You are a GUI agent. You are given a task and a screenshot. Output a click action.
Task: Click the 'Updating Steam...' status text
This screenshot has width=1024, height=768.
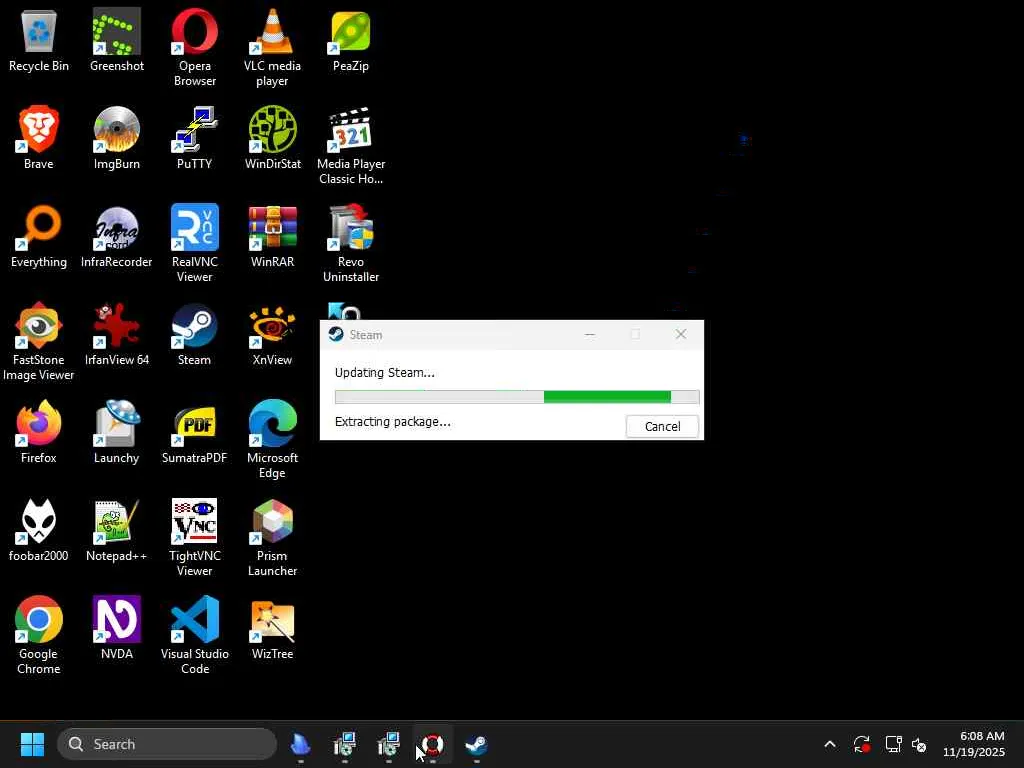coord(385,373)
